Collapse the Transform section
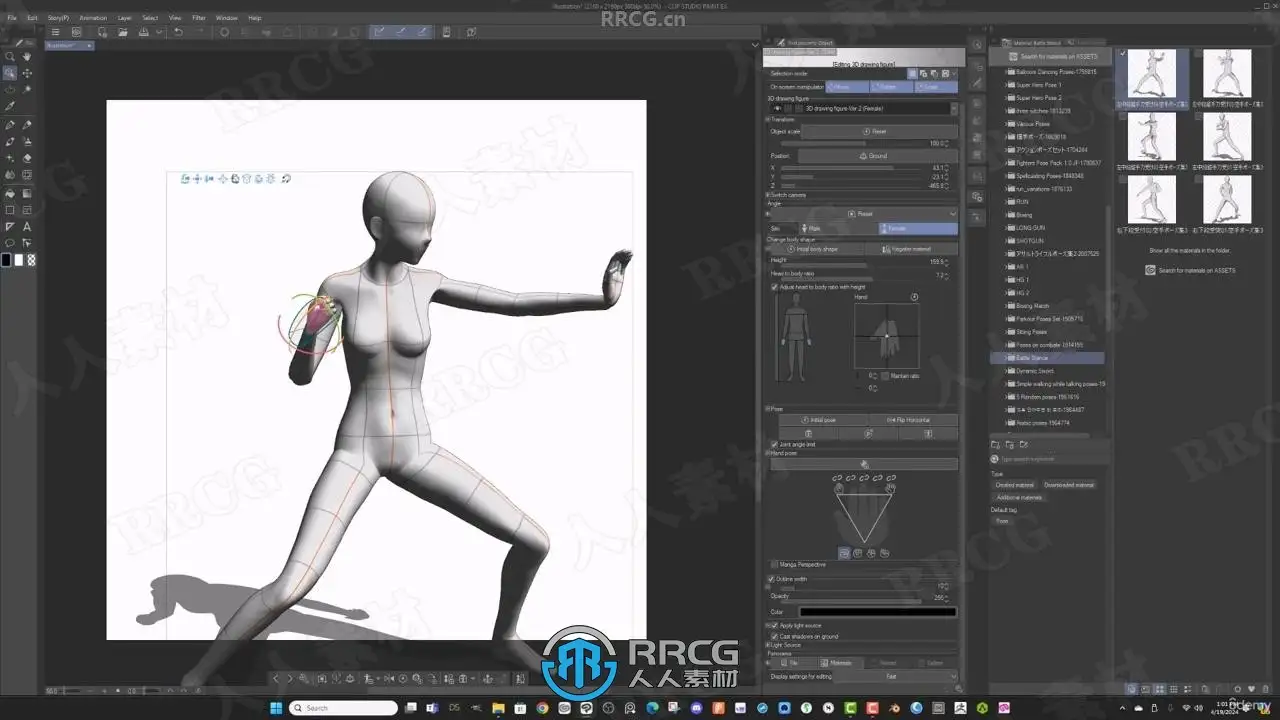Viewport: 1280px width, 720px height. tap(768, 120)
